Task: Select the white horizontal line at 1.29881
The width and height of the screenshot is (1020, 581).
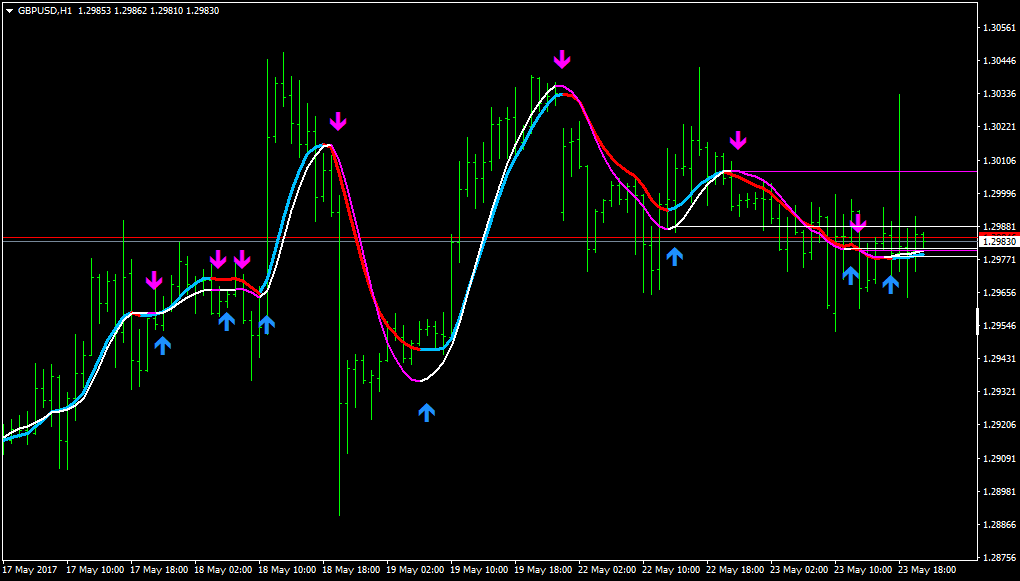Action: pos(826,226)
